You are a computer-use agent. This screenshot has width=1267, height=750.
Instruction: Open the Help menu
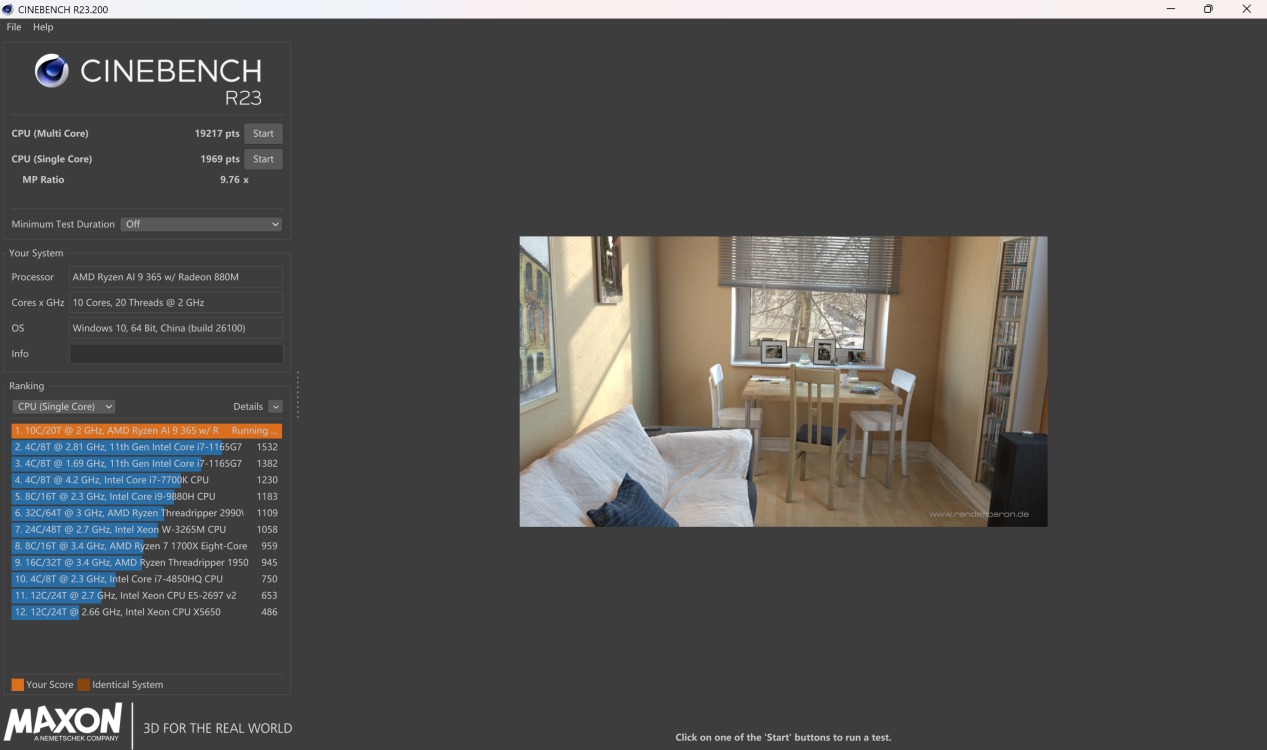click(x=42, y=27)
